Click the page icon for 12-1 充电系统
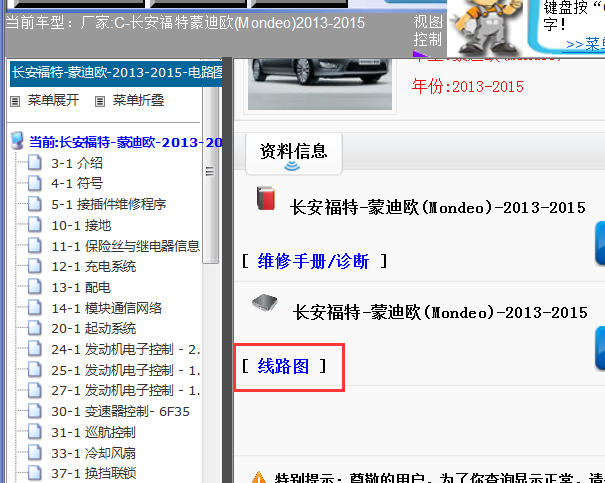 tap(35, 266)
